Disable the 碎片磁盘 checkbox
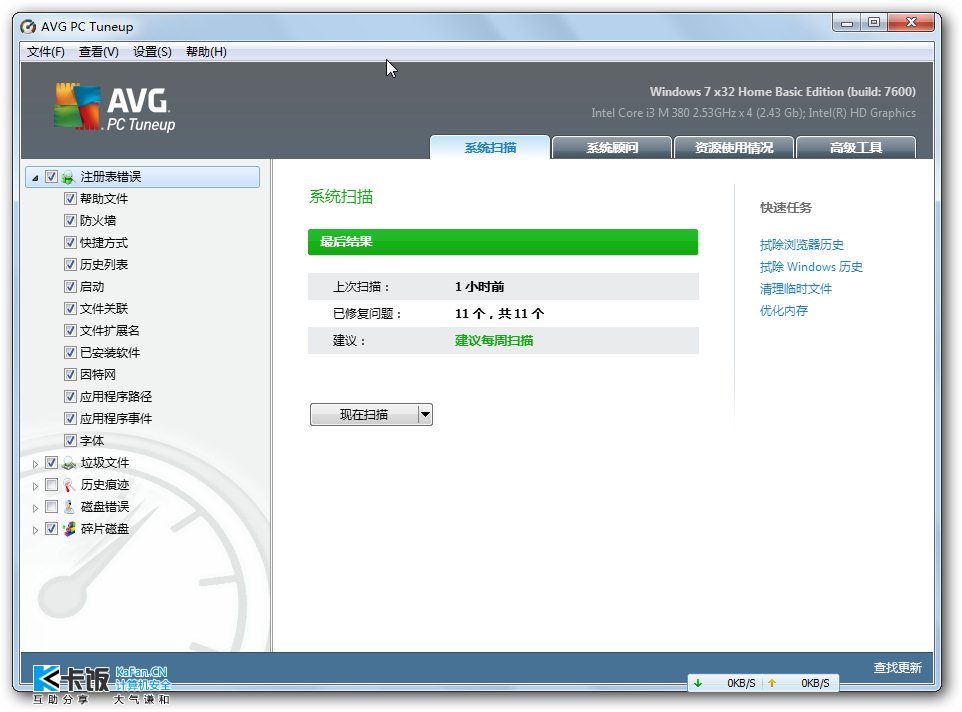Screen dimensions: 962x712 (x=52, y=528)
